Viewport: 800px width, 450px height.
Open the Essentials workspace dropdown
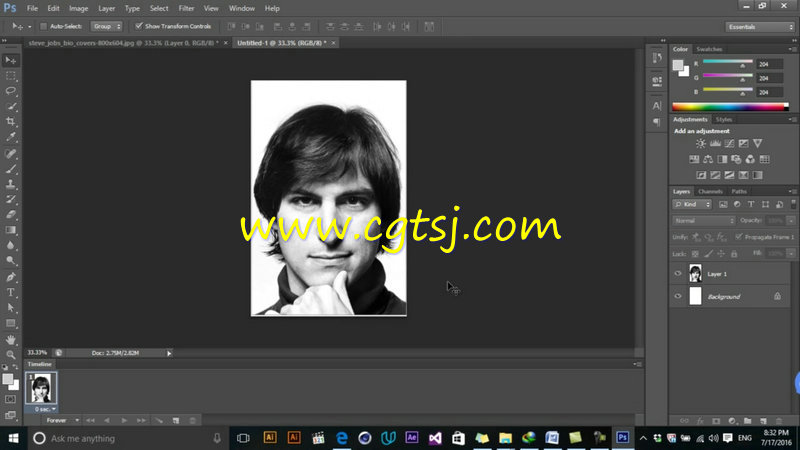760,27
